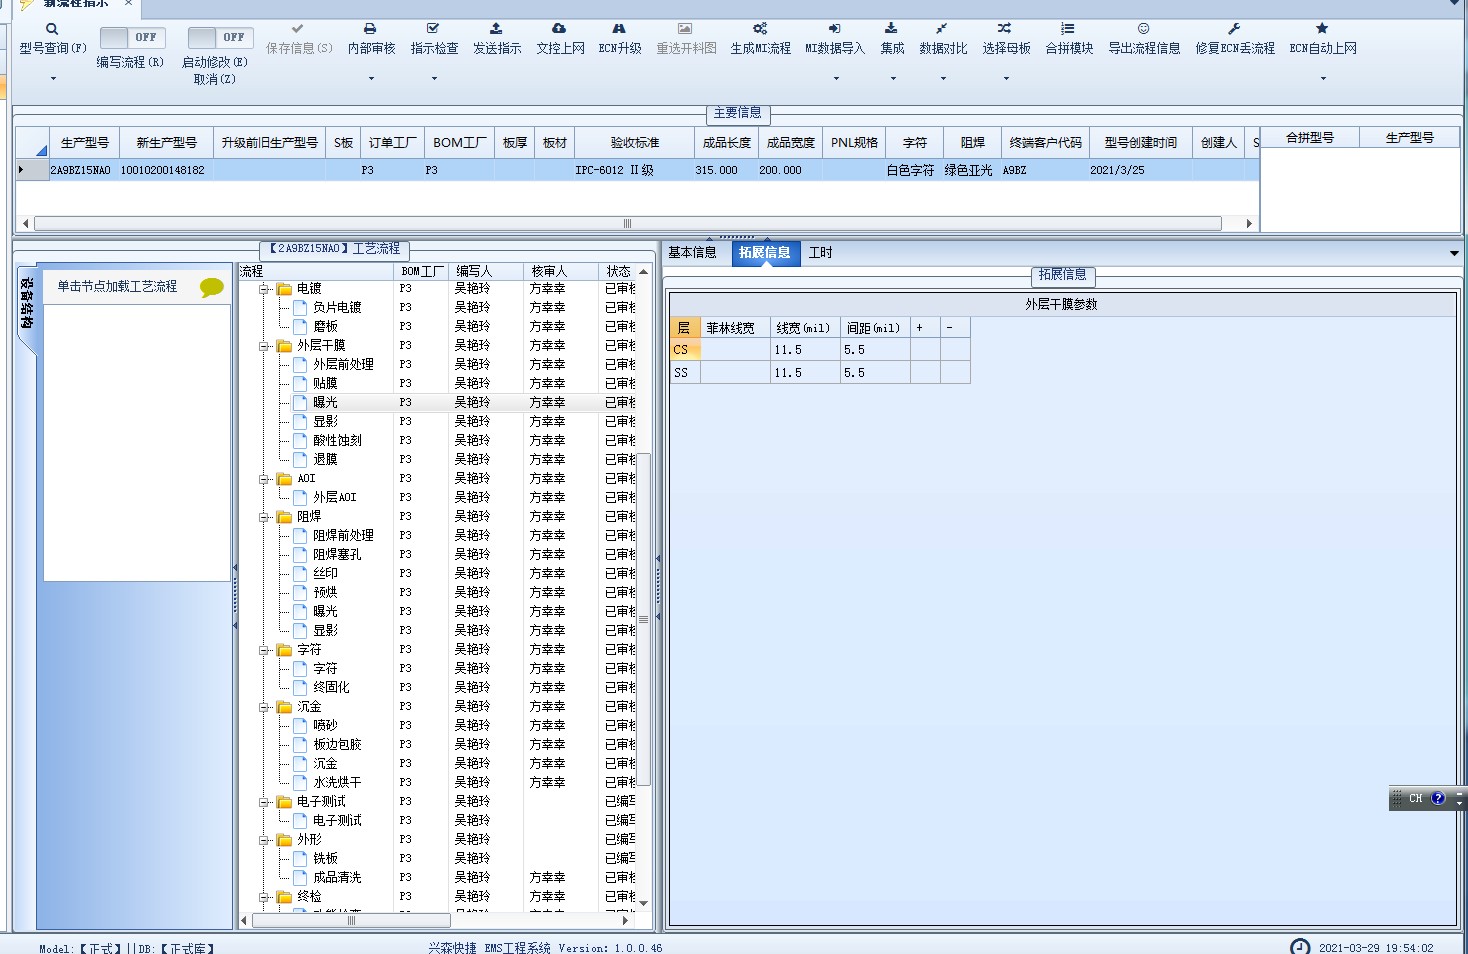Image resolution: width=1468 pixels, height=954 pixels.
Task: Switch to the 工时 tab
Action: point(820,253)
